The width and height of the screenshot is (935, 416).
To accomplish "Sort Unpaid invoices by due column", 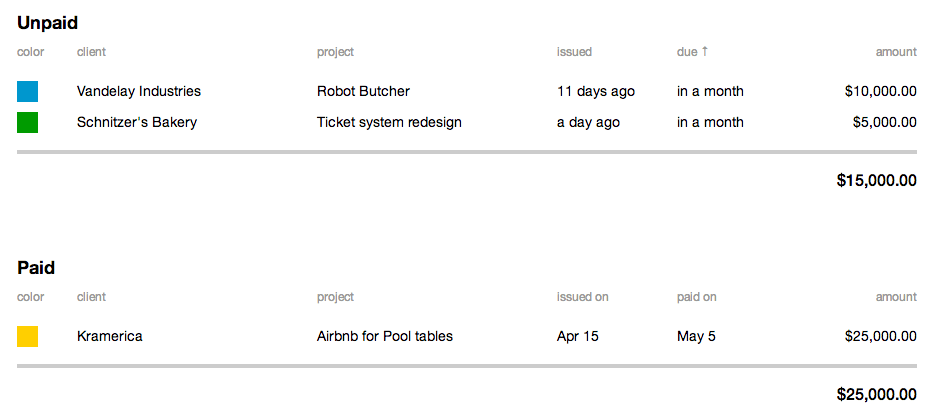I will (692, 52).
